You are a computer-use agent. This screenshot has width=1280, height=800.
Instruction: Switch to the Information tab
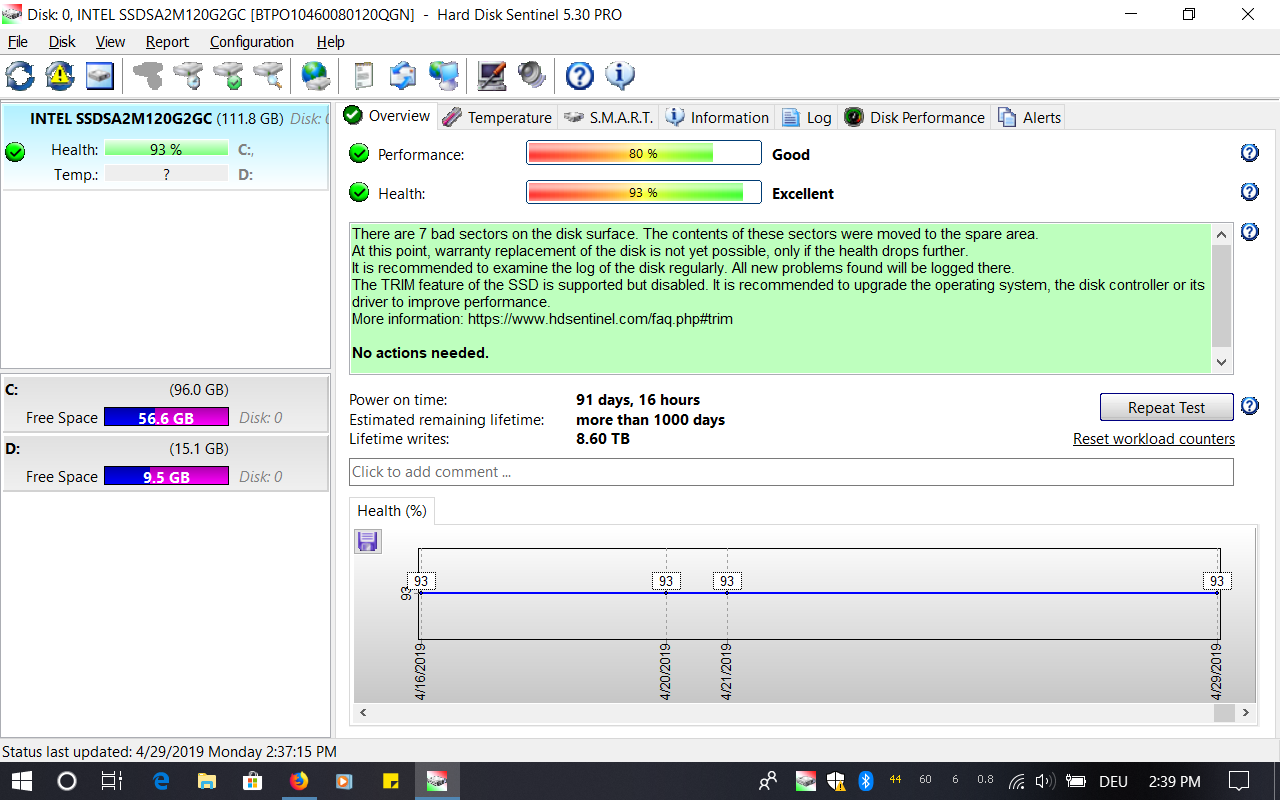tap(717, 117)
